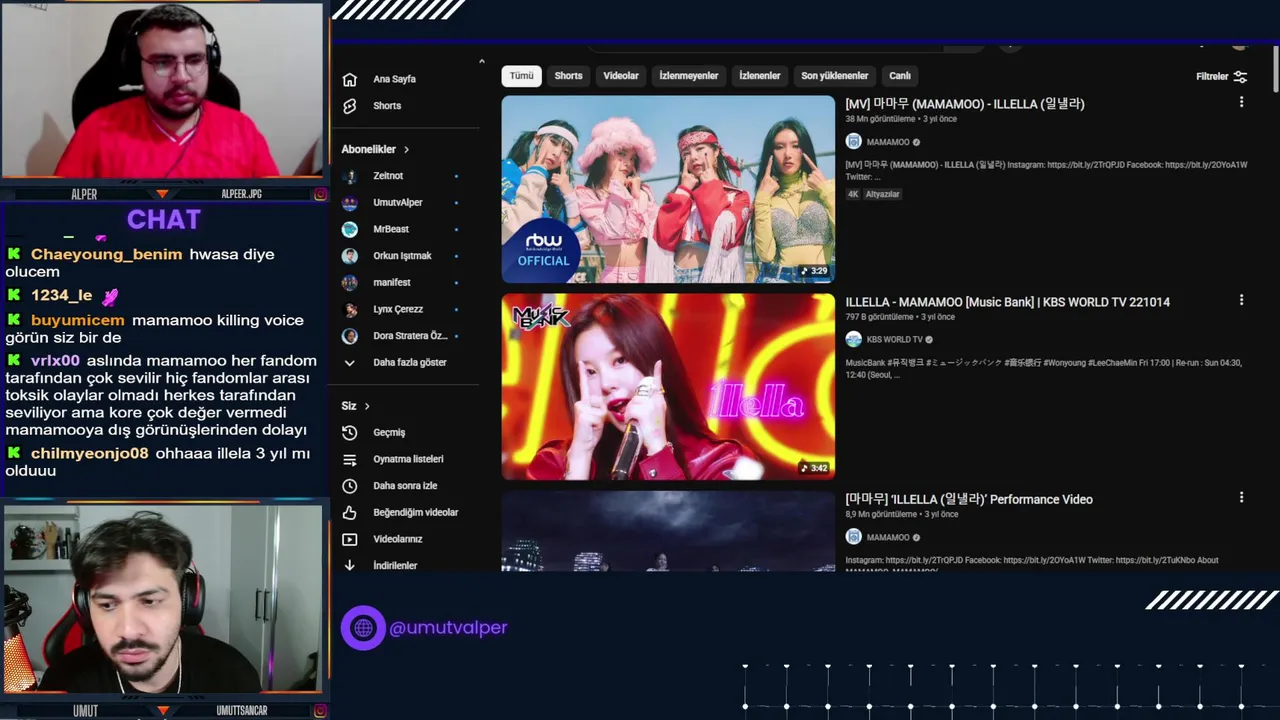The height and width of the screenshot is (720, 1280).
Task: Open UmutvAlper channel avatar
Action: [350, 203]
